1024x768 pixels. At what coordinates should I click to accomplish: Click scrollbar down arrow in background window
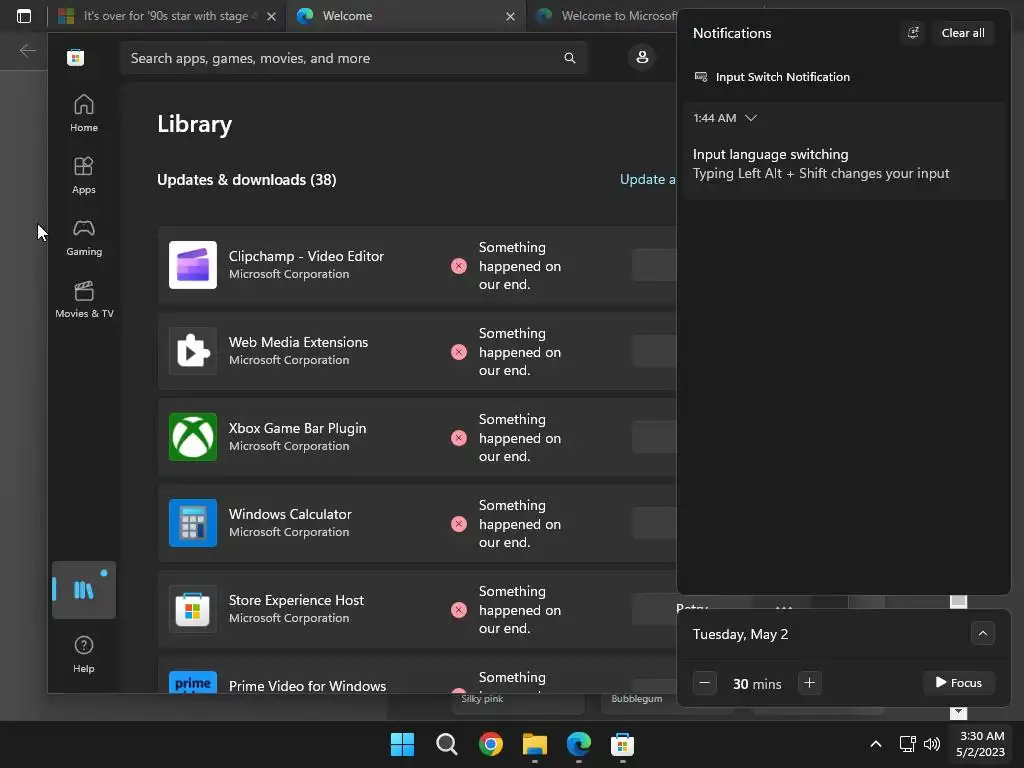(x=958, y=712)
